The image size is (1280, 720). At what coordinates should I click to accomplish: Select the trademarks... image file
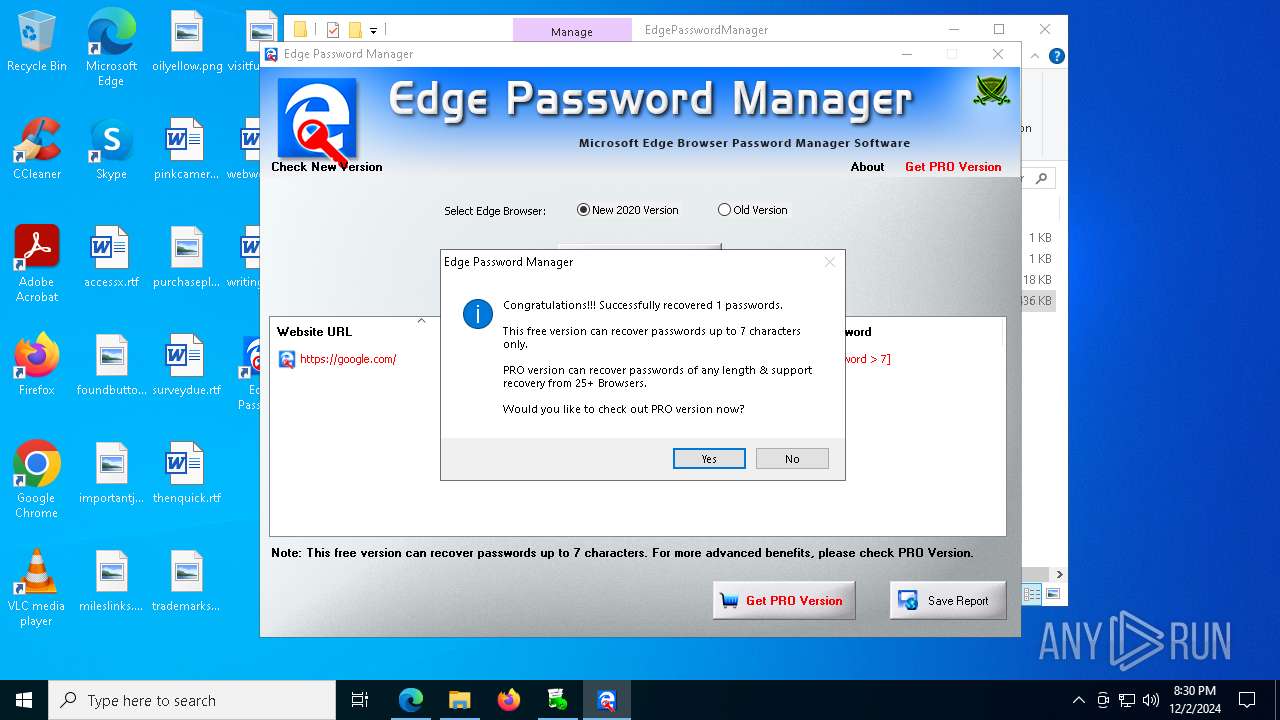pyautogui.click(x=187, y=581)
